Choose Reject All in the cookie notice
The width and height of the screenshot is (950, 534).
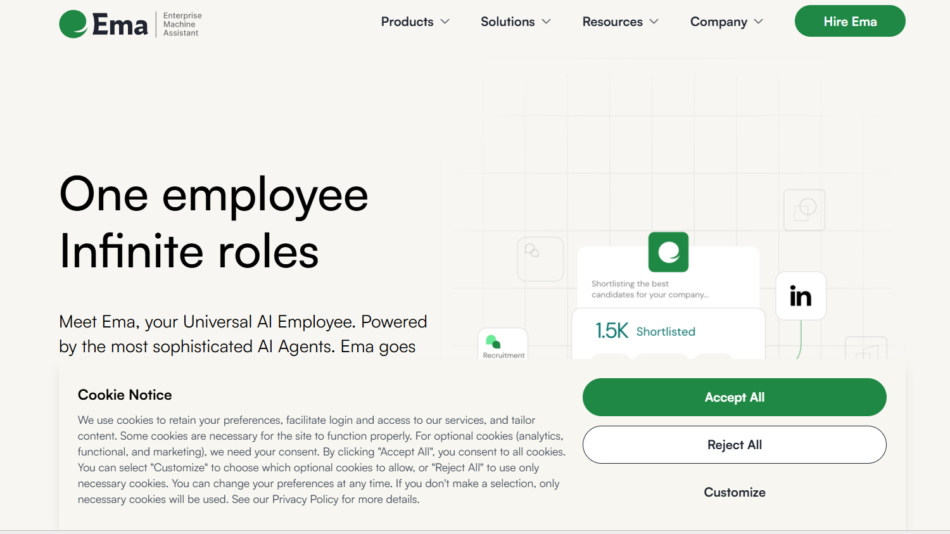click(734, 445)
